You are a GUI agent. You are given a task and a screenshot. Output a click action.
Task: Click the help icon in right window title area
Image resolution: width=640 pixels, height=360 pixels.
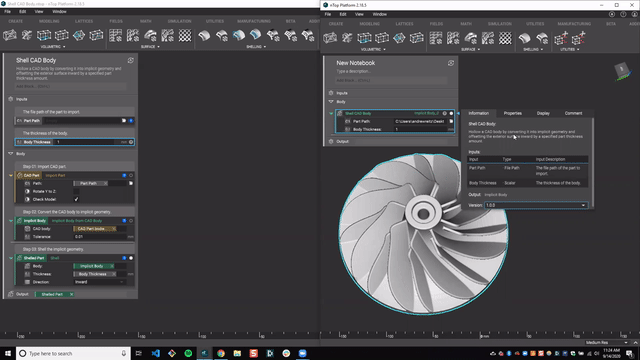tap(623, 14)
